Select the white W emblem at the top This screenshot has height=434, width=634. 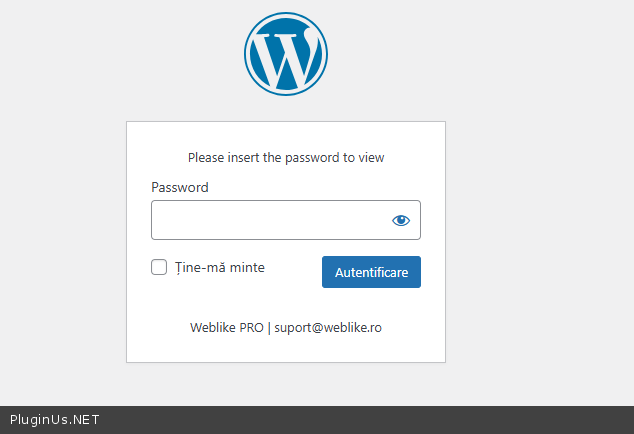286,54
